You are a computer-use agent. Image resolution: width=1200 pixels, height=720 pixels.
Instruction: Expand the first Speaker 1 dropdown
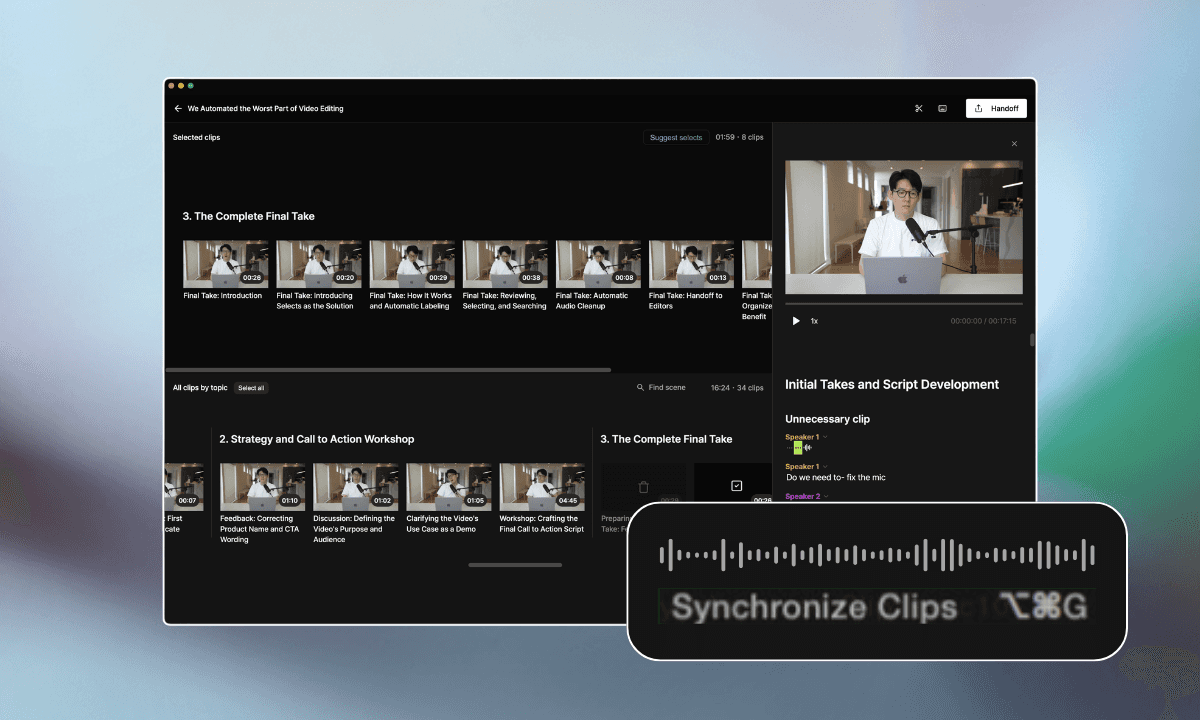pos(825,437)
